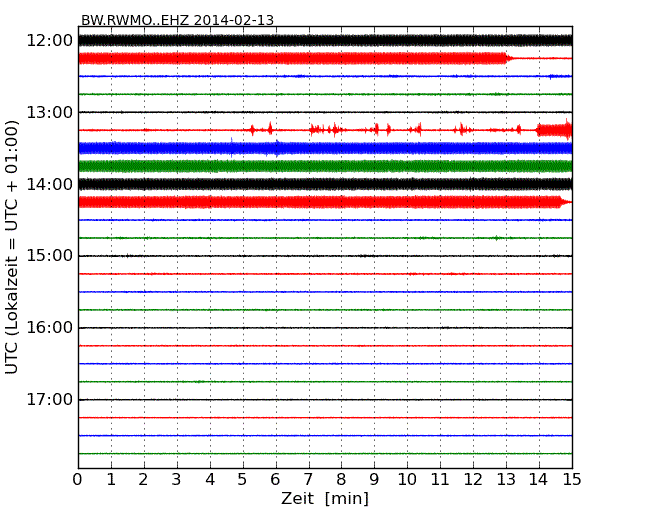Click the x-axis tick label 12
The width and height of the screenshot is (650, 520).
(x=473, y=480)
